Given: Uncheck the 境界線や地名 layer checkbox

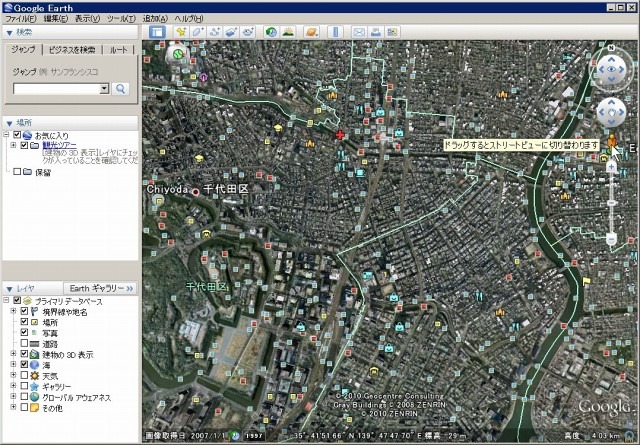Looking at the screenshot, I should (x=24, y=311).
